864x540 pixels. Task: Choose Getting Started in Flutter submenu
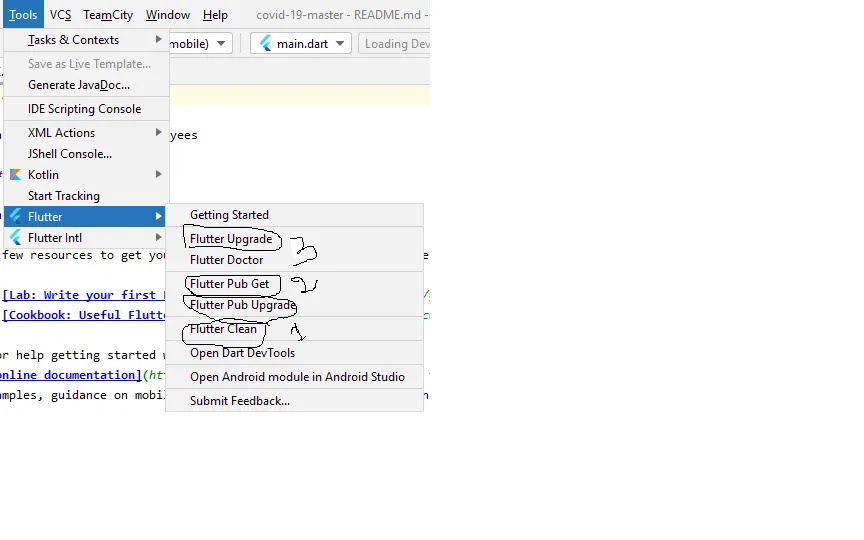[x=294, y=215]
